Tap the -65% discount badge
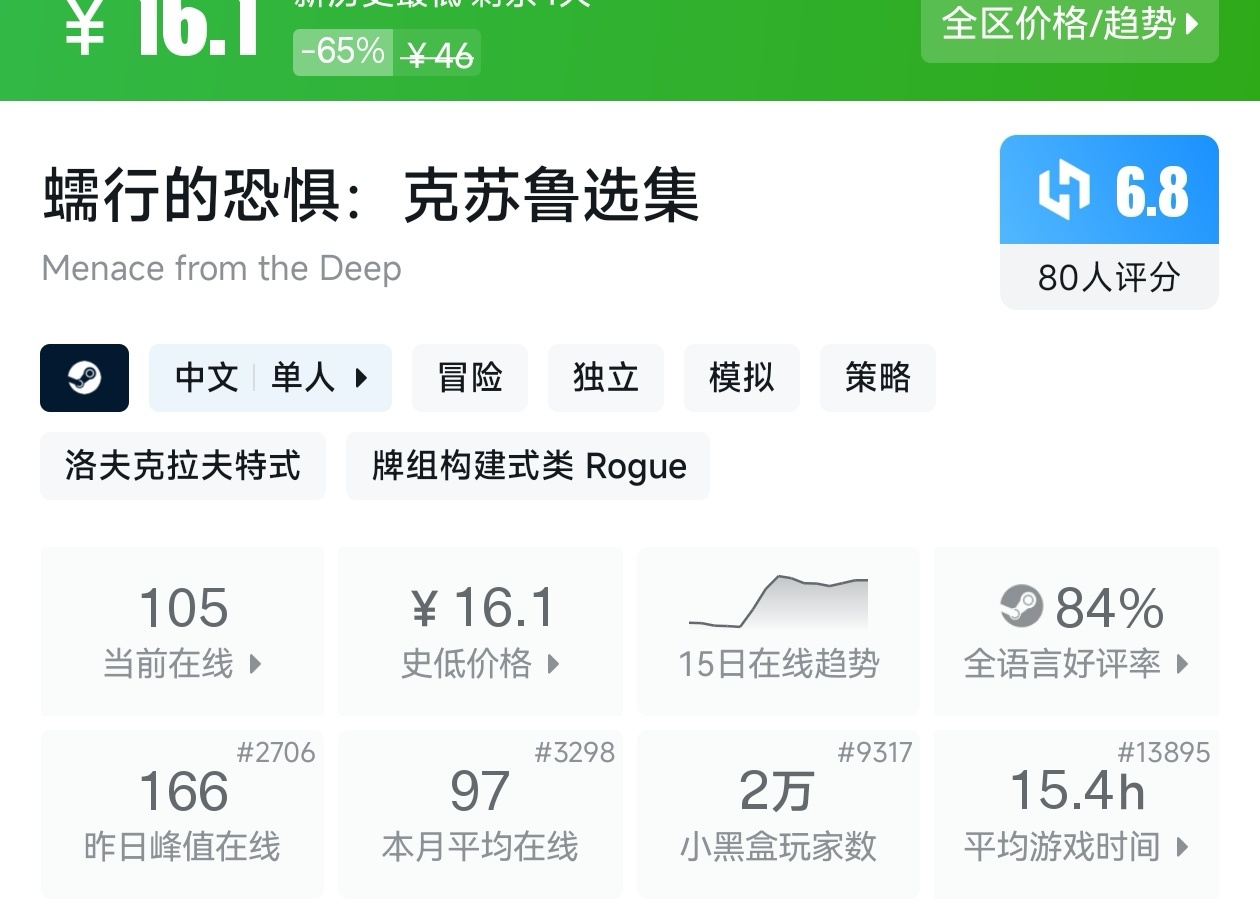This screenshot has width=1260, height=922. 342,51
